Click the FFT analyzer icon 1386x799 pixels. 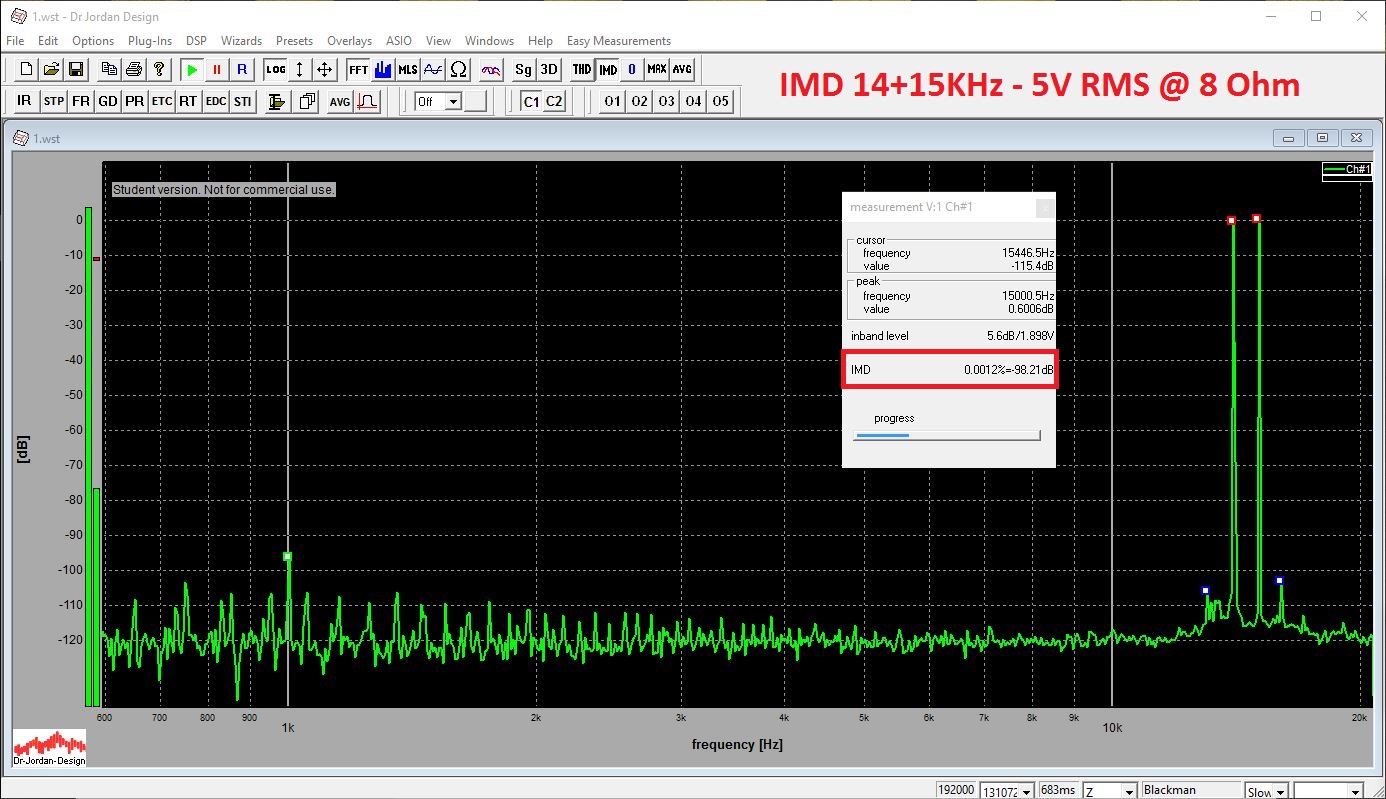358,70
